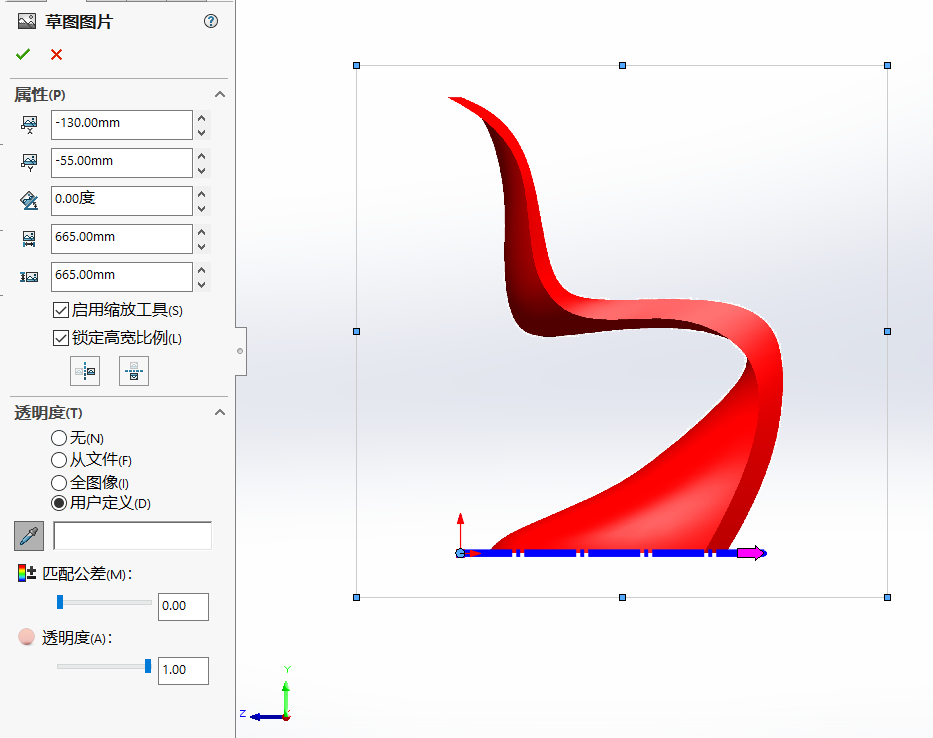Click the left-middle image resize handle

point(356,332)
